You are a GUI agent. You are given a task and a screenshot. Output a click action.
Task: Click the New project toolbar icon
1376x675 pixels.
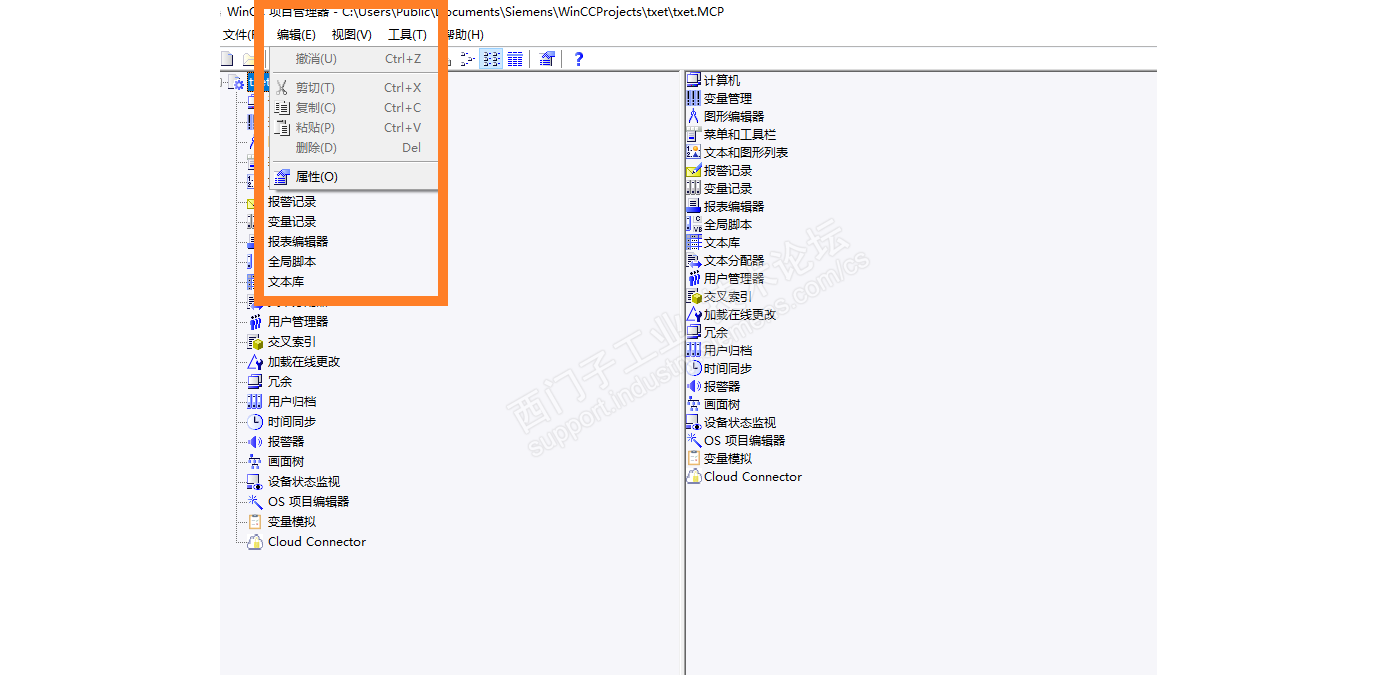tap(227, 59)
